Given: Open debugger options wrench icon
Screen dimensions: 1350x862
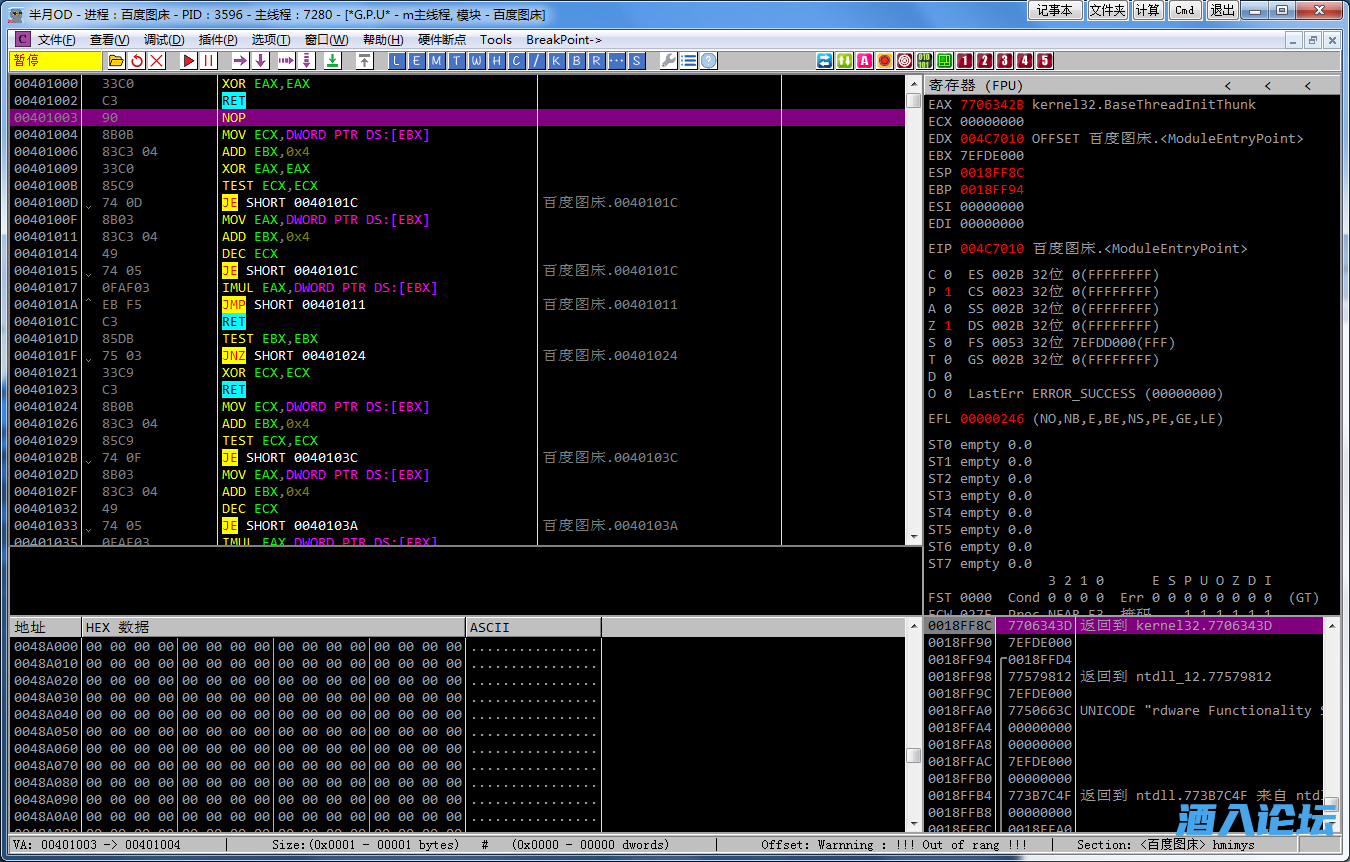Looking at the screenshot, I should [668, 61].
